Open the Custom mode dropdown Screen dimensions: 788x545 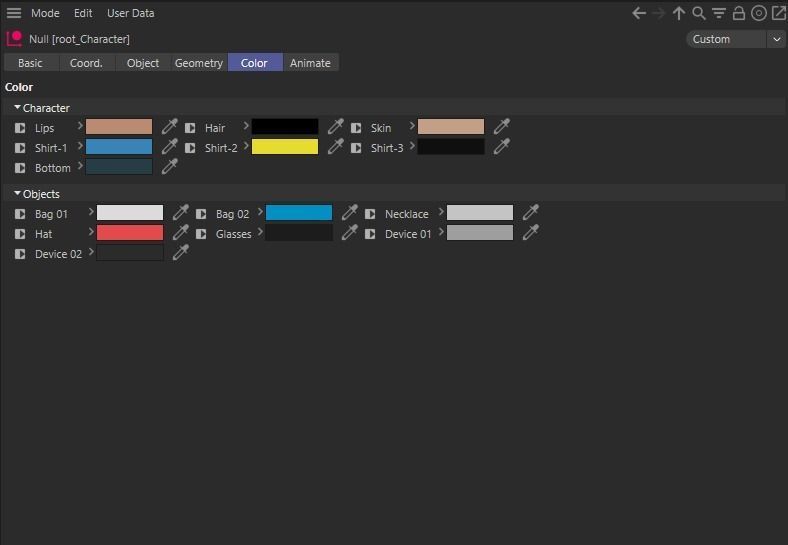[x=736, y=39]
